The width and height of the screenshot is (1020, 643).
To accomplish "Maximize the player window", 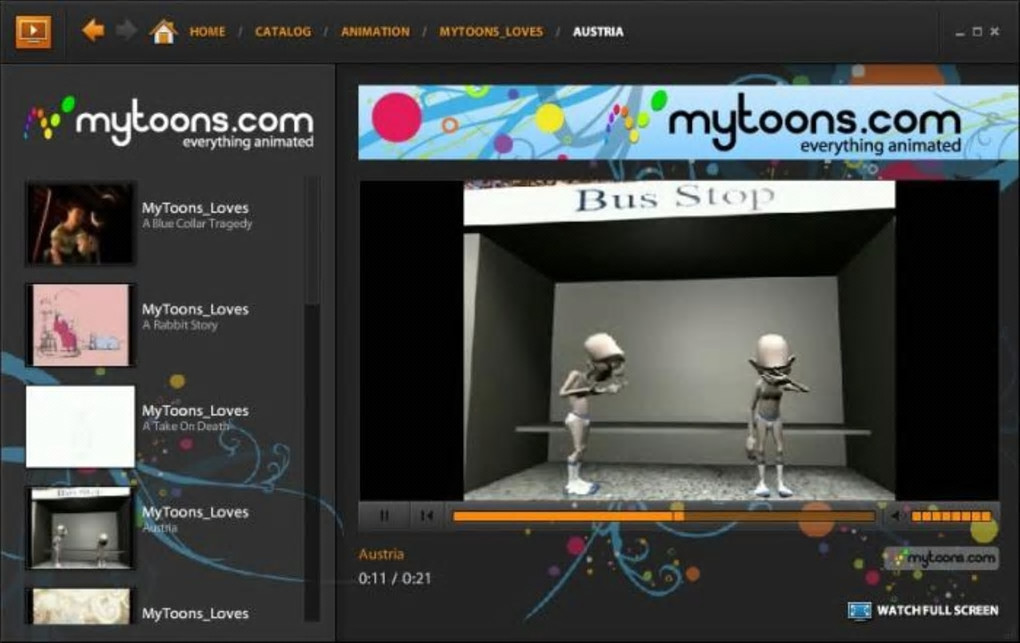I will click(977, 31).
